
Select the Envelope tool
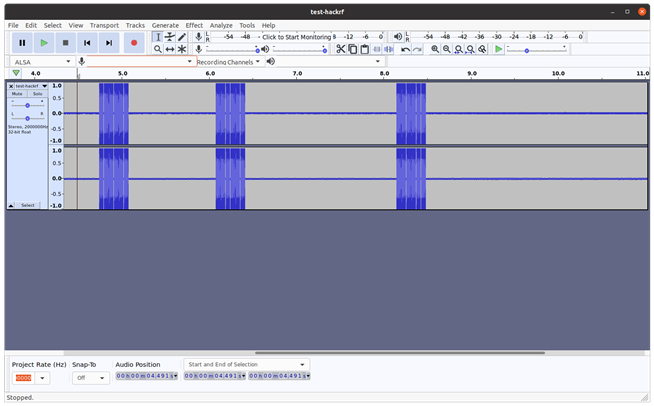pos(170,37)
